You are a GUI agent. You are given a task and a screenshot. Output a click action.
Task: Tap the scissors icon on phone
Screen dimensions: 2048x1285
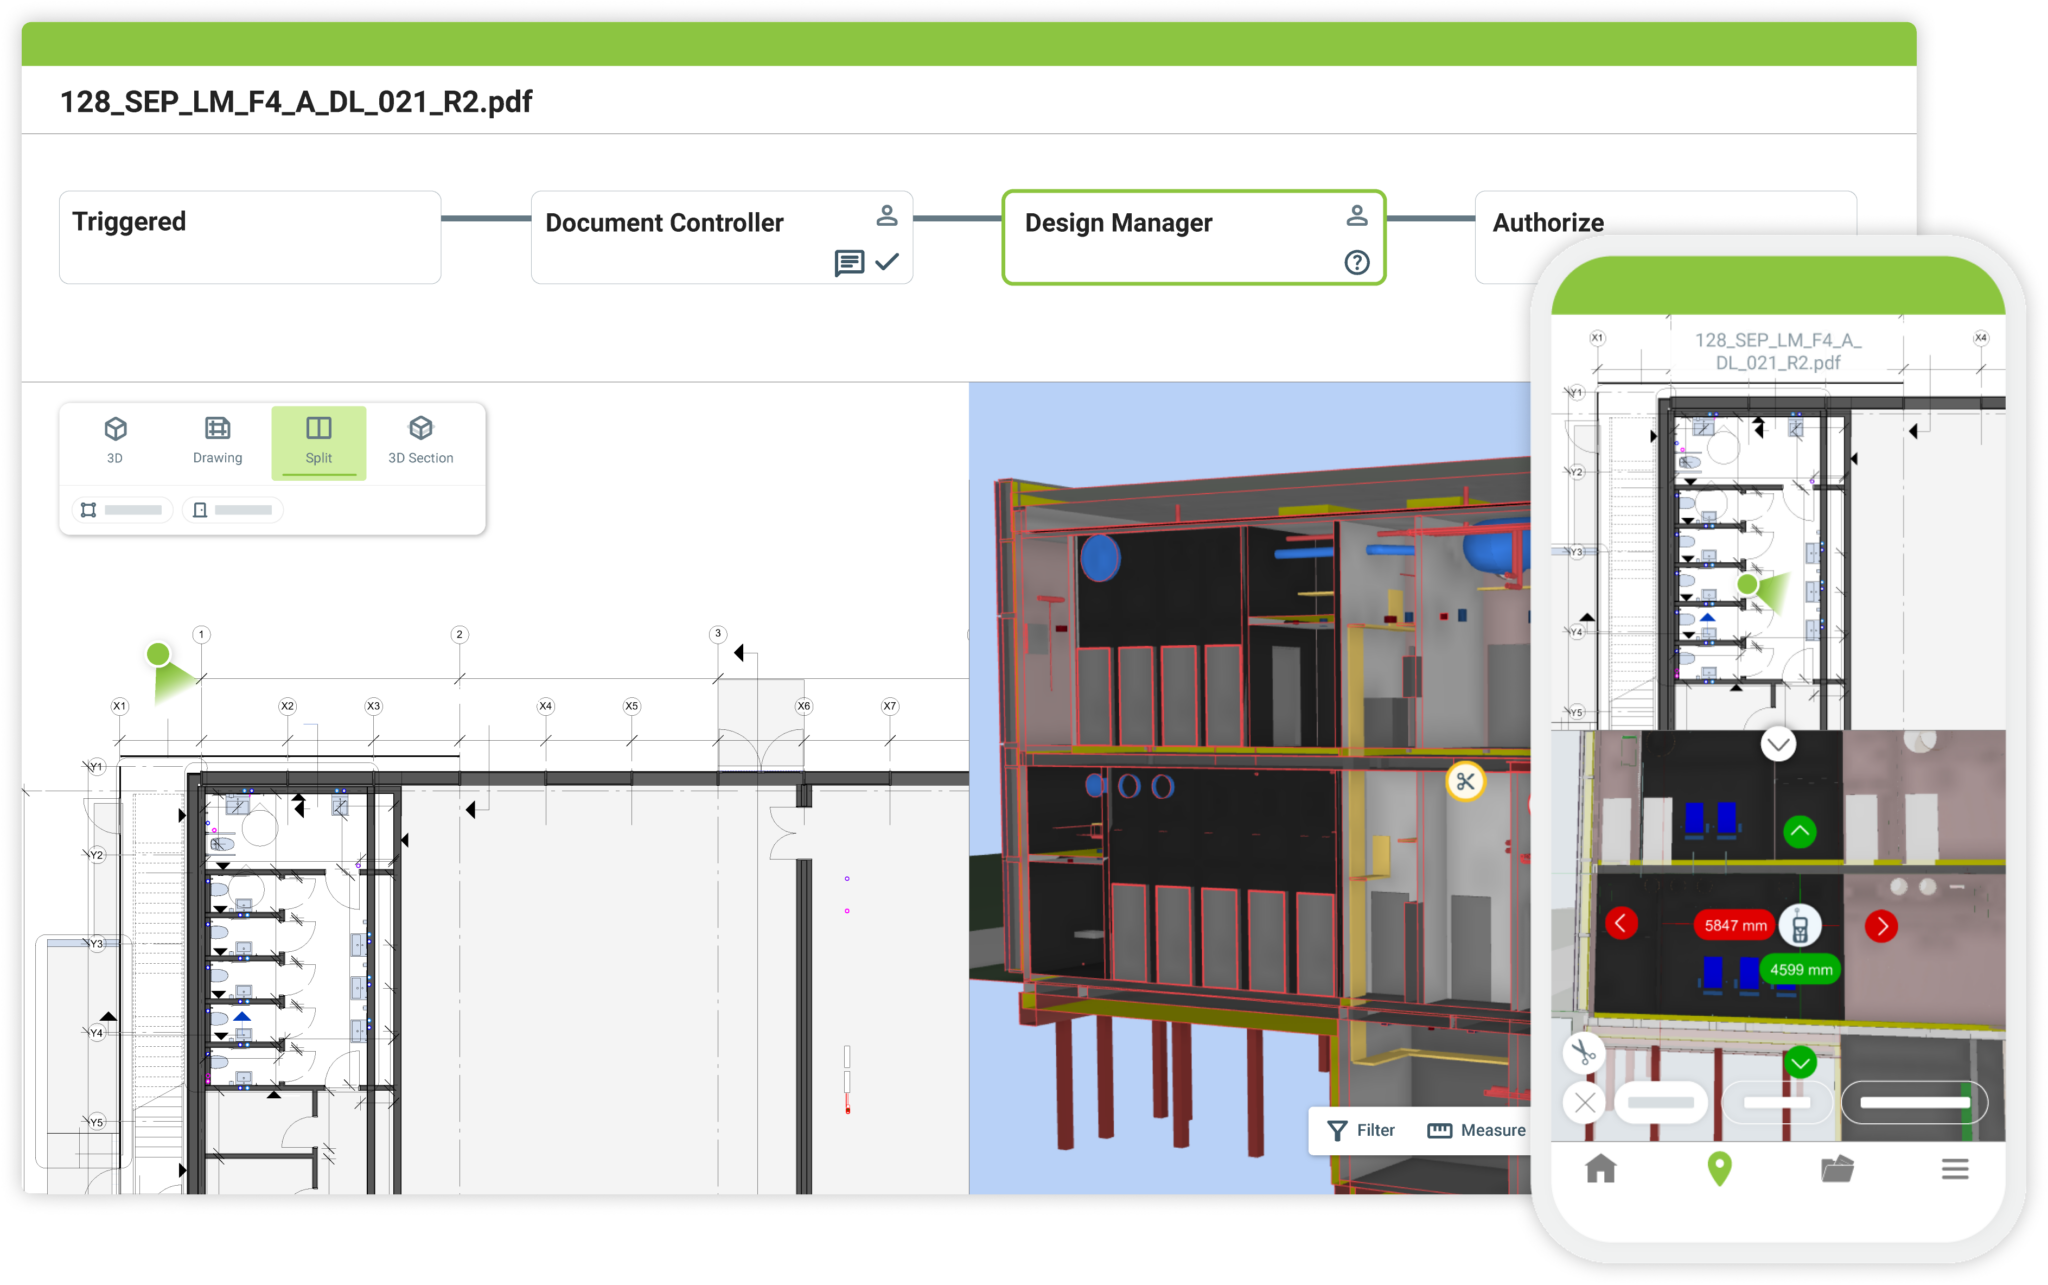pos(1583,1052)
